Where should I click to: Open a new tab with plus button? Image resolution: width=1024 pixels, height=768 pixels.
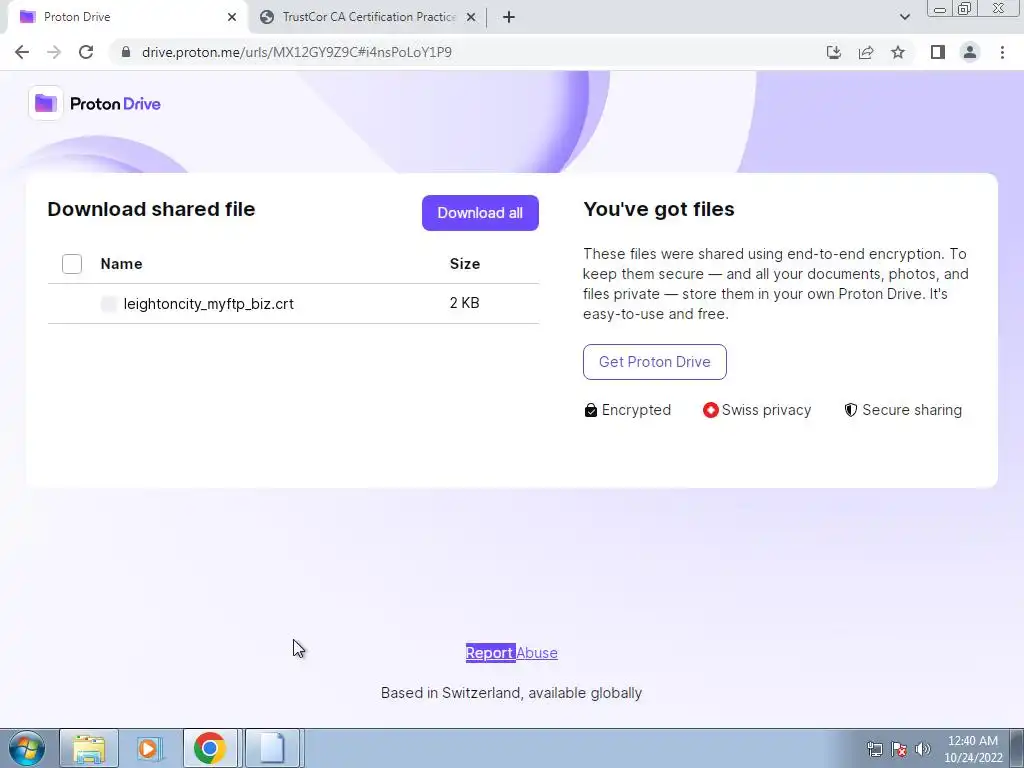pos(509,17)
